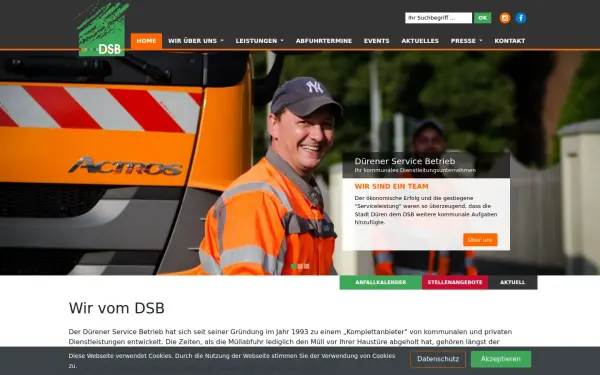This screenshot has height=375, width=600.
Task: Select the second slider dot
Action: pos(300,266)
